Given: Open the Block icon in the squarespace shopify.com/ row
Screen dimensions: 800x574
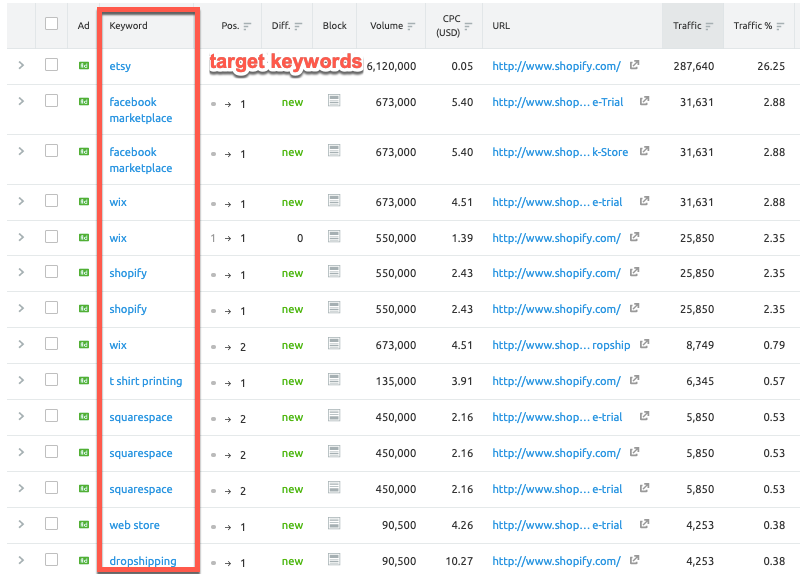Looking at the screenshot, I should 334,451.
